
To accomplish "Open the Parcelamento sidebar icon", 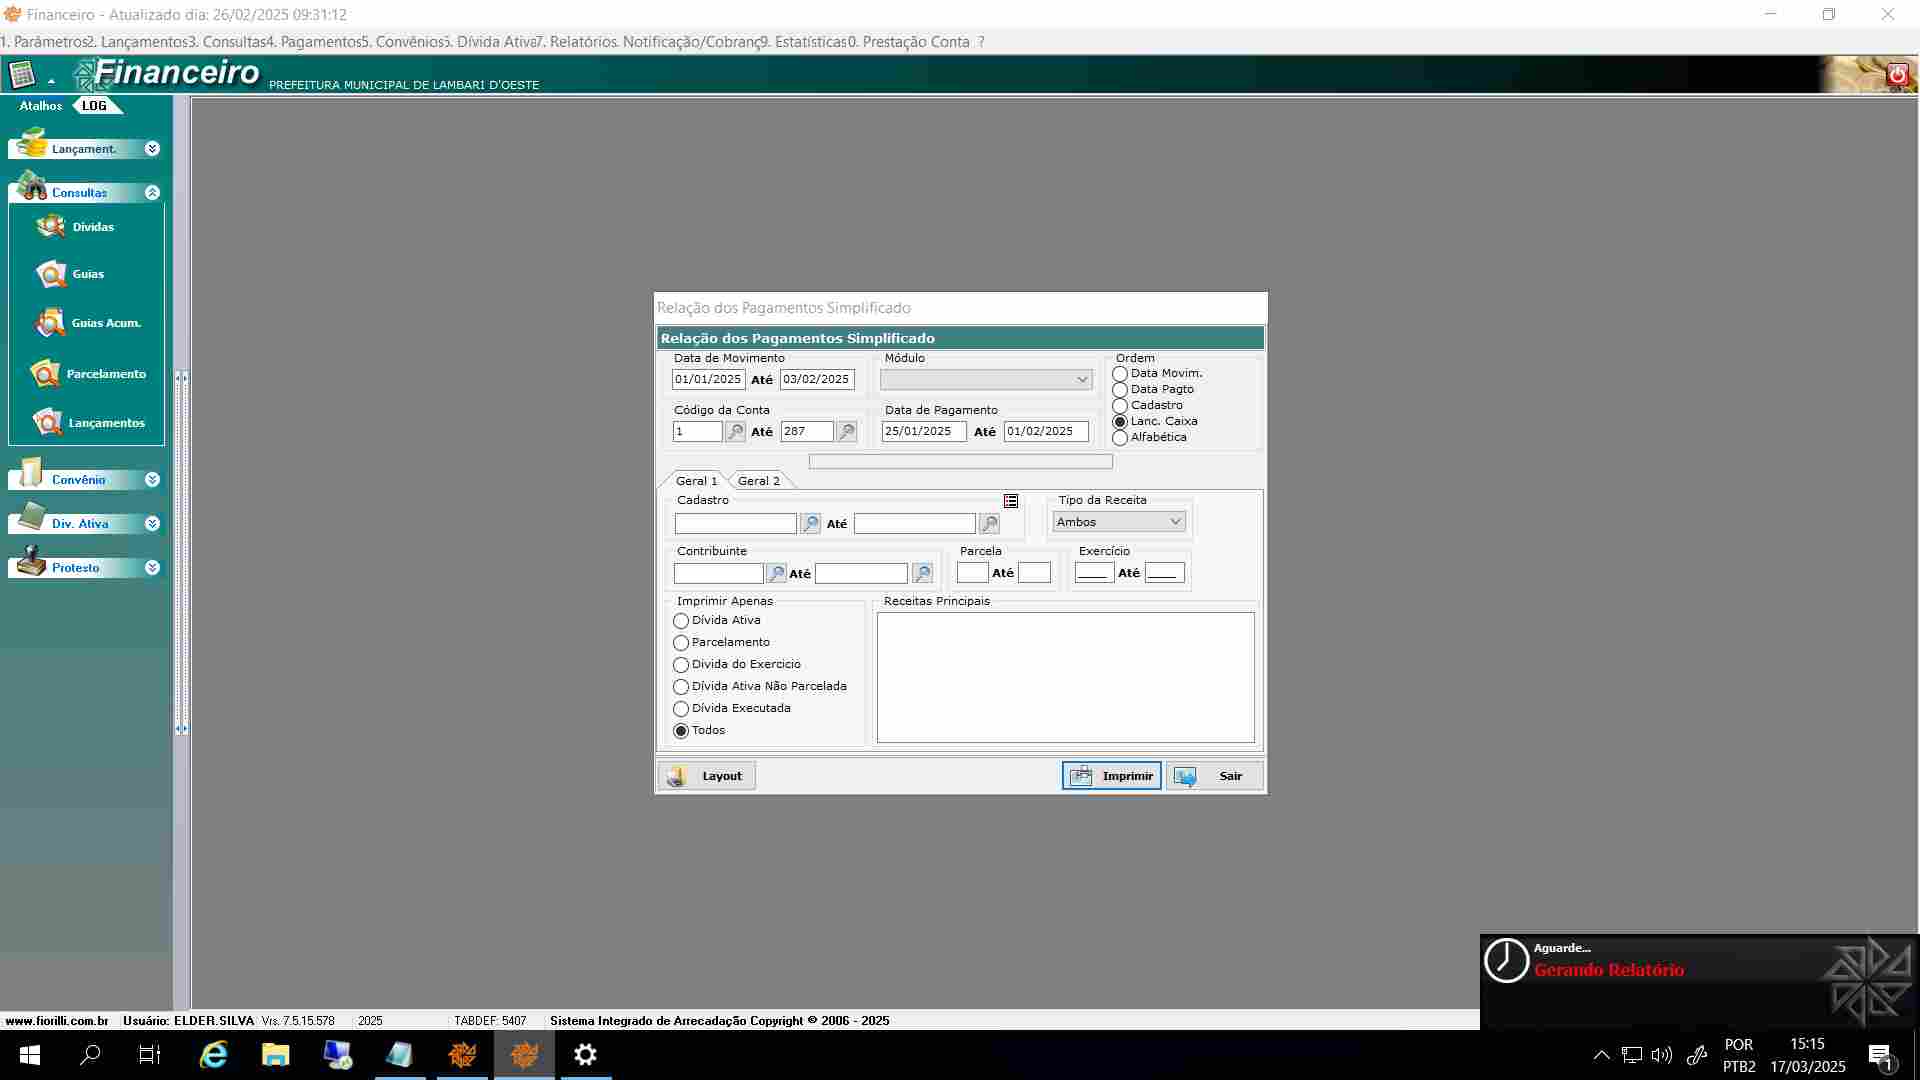I will pyautogui.click(x=46, y=374).
